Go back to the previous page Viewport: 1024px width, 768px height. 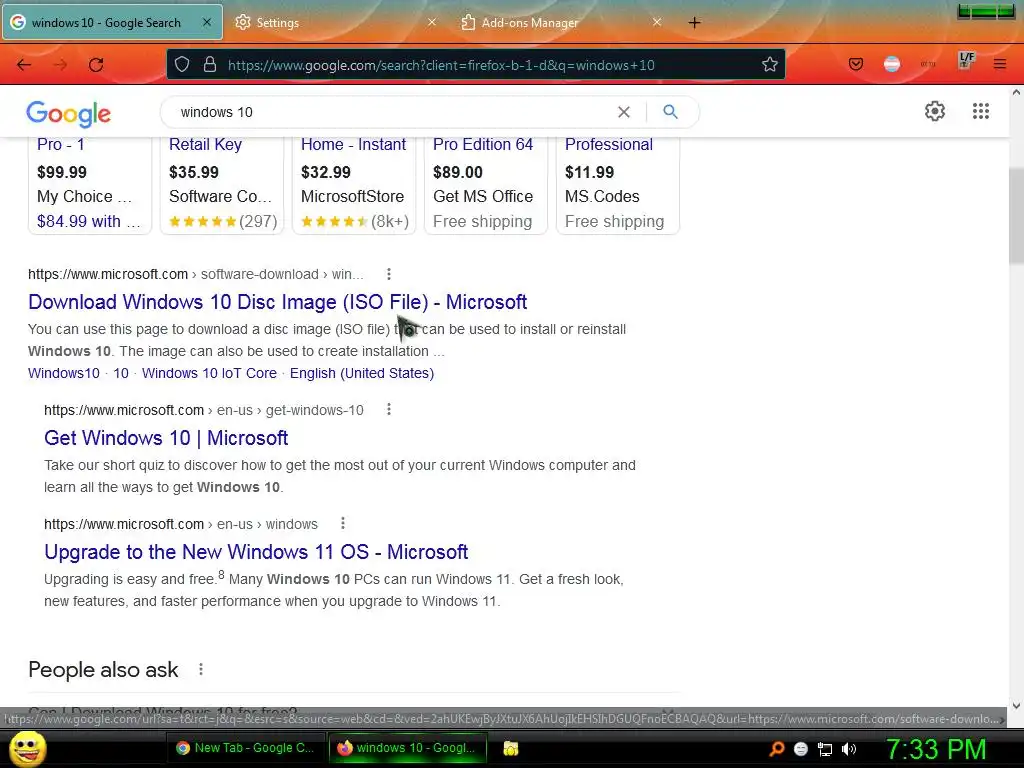(x=24, y=65)
